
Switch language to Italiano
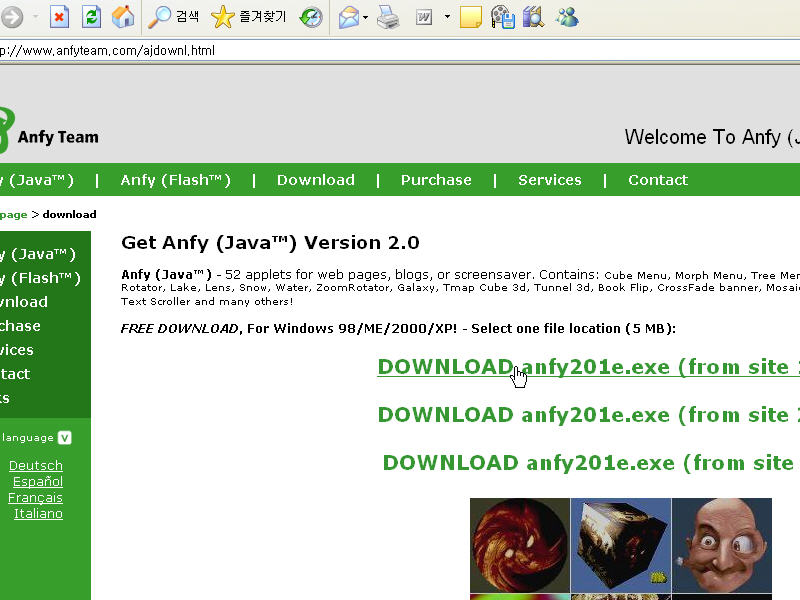[38, 513]
